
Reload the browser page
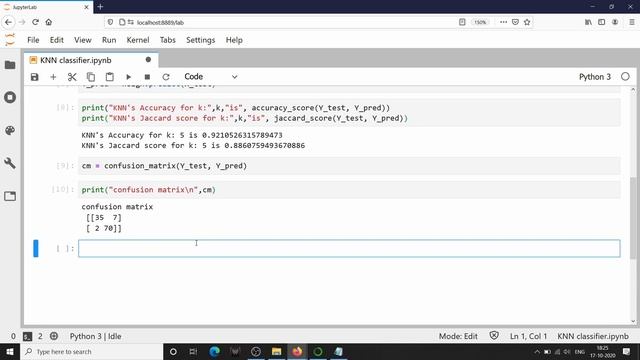[36, 22]
